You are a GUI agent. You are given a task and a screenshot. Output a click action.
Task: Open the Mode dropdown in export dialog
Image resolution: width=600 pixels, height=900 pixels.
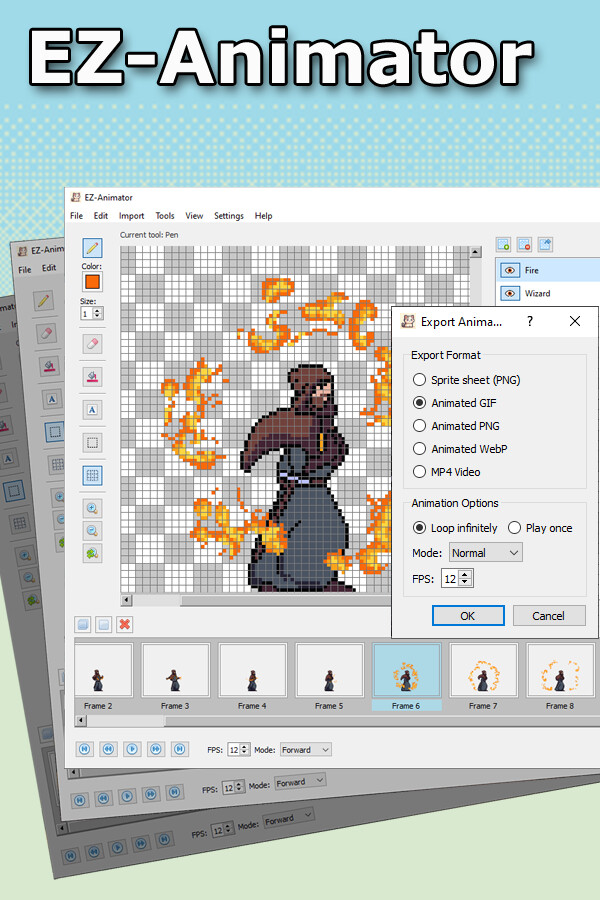click(485, 552)
